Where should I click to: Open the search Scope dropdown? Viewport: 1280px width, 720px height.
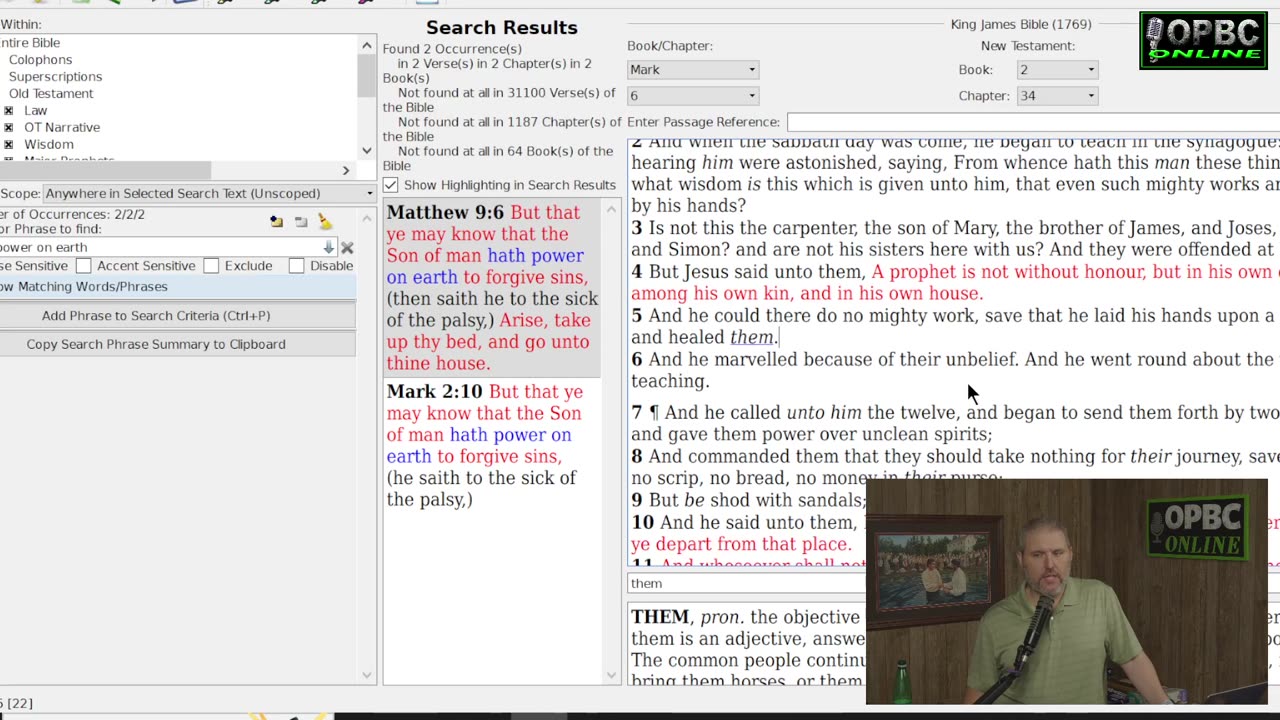[x=208, y=193]
